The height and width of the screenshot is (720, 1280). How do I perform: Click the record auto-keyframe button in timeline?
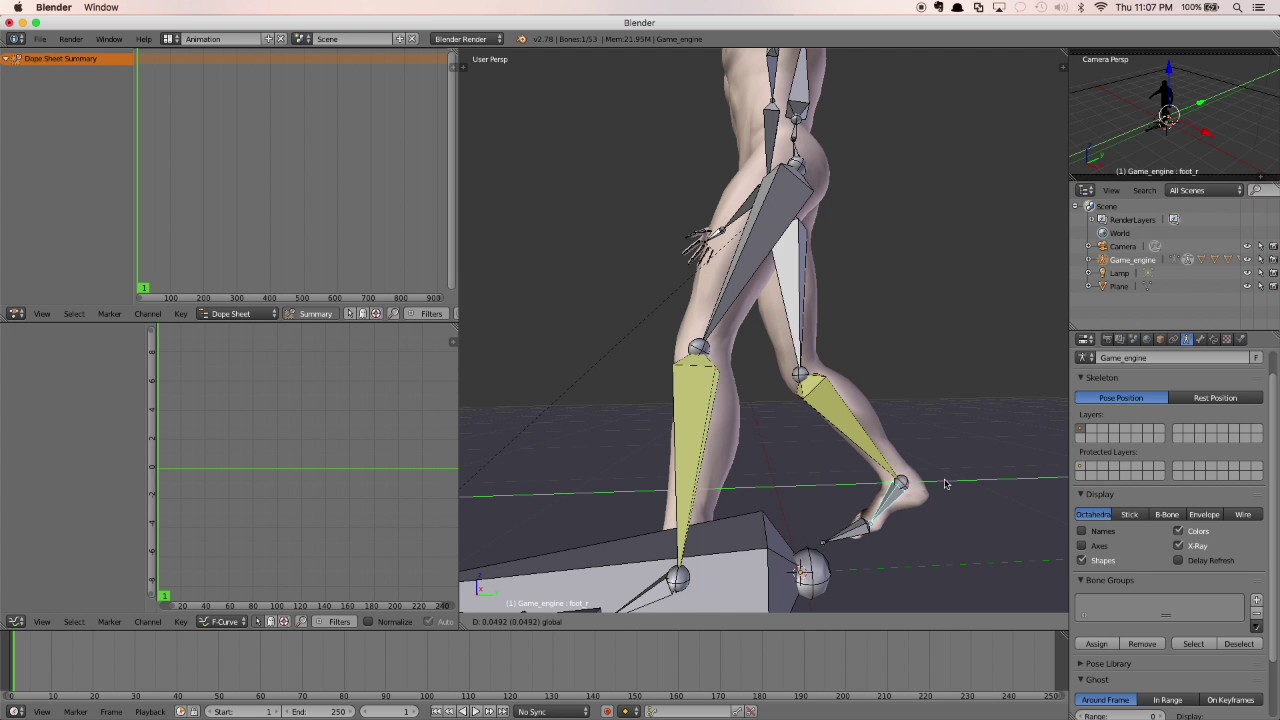[x=607, y=712]
